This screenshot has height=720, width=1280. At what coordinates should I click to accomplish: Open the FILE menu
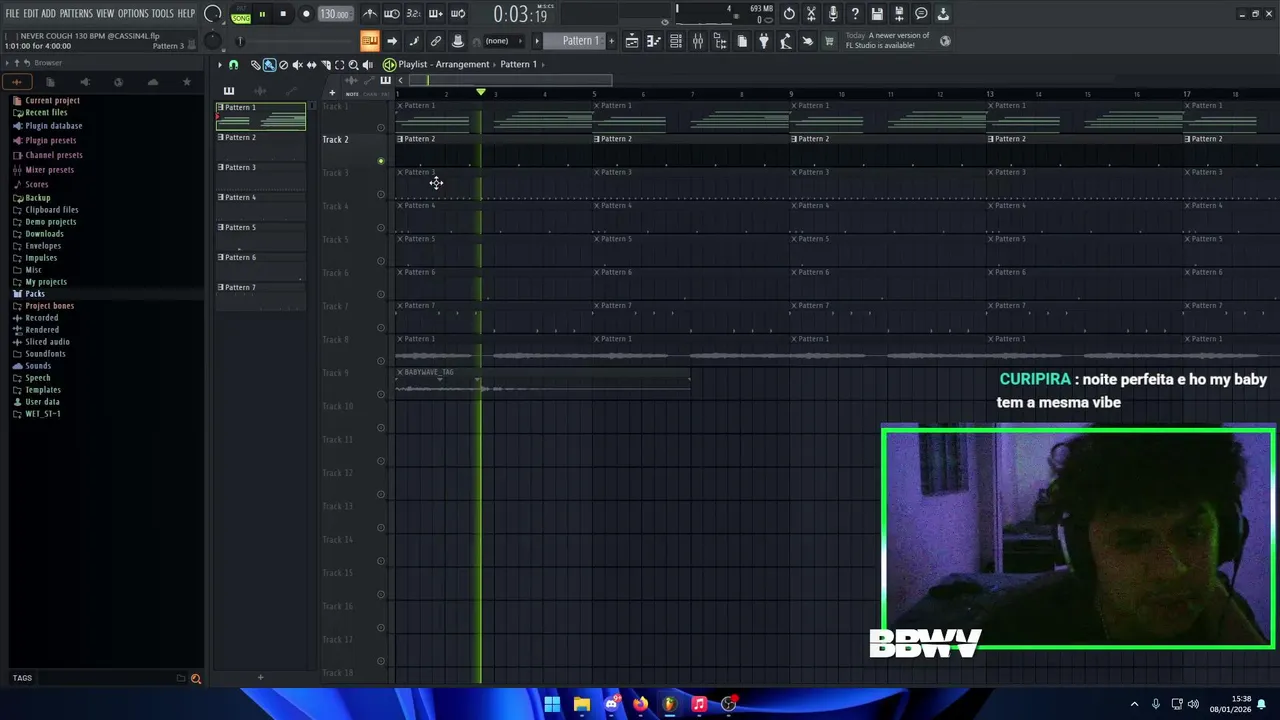(13, 14)
